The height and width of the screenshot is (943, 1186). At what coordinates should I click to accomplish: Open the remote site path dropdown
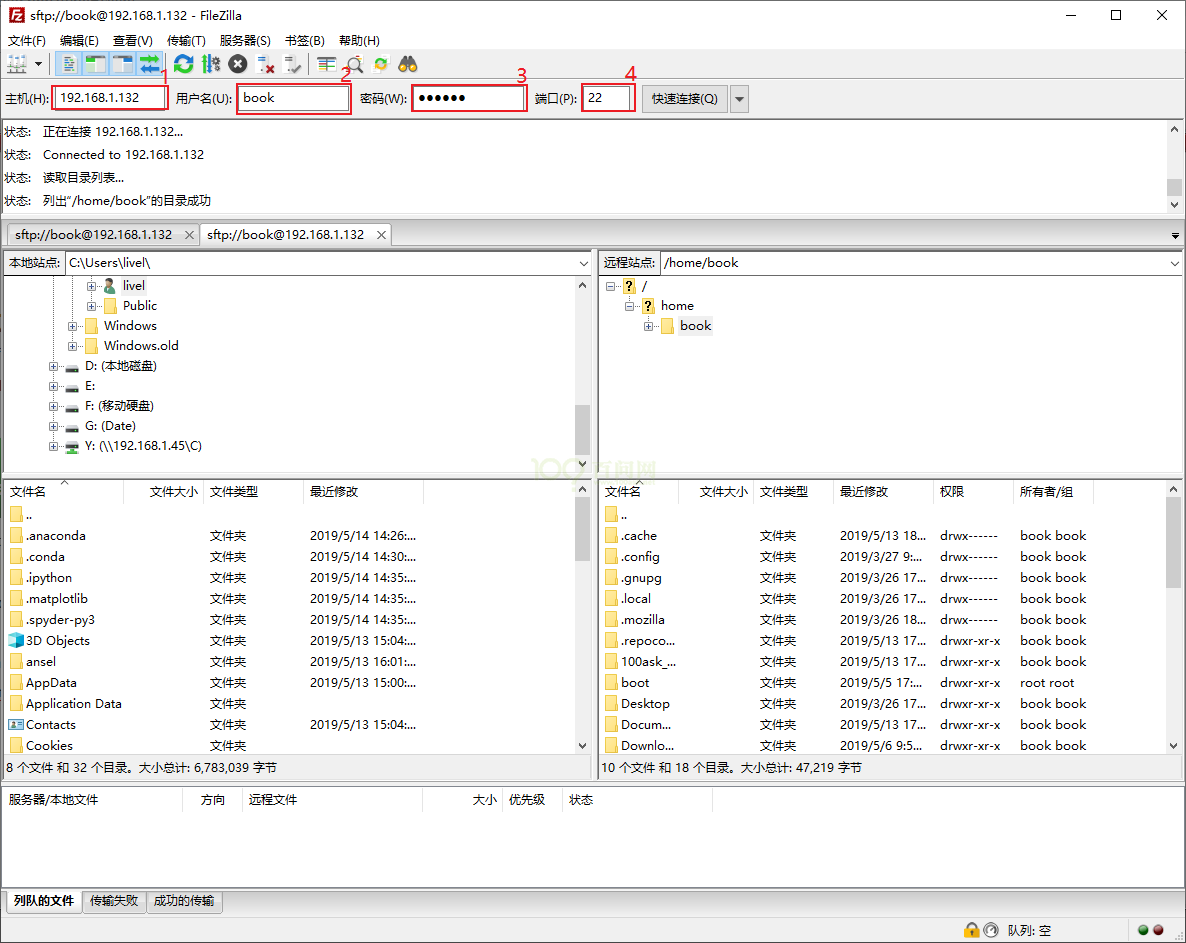(1174, 263)
